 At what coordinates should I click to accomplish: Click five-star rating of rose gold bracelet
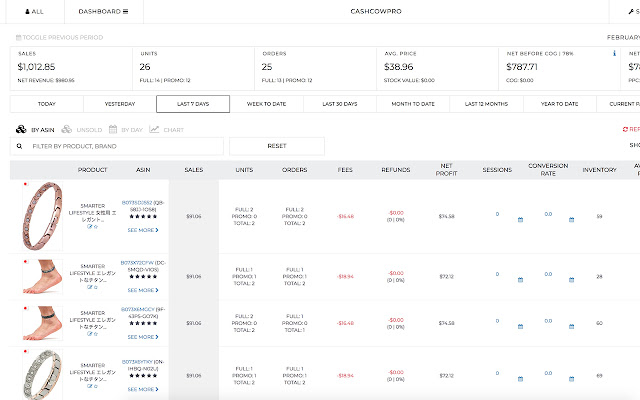pyautogui.click(x=143, y=216)
